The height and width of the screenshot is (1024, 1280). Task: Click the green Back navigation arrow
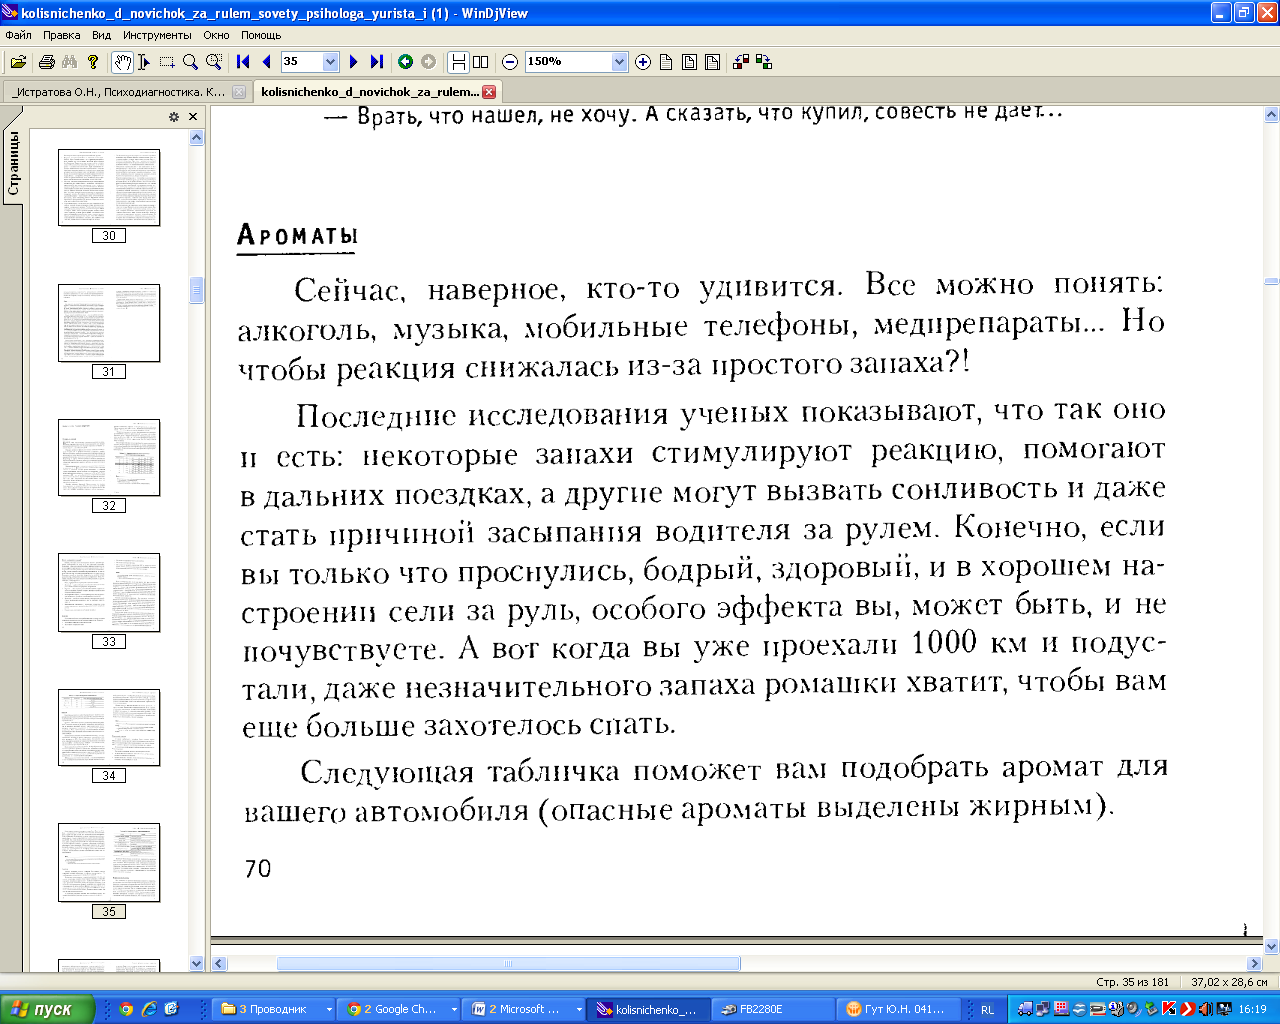coord(405,62)
